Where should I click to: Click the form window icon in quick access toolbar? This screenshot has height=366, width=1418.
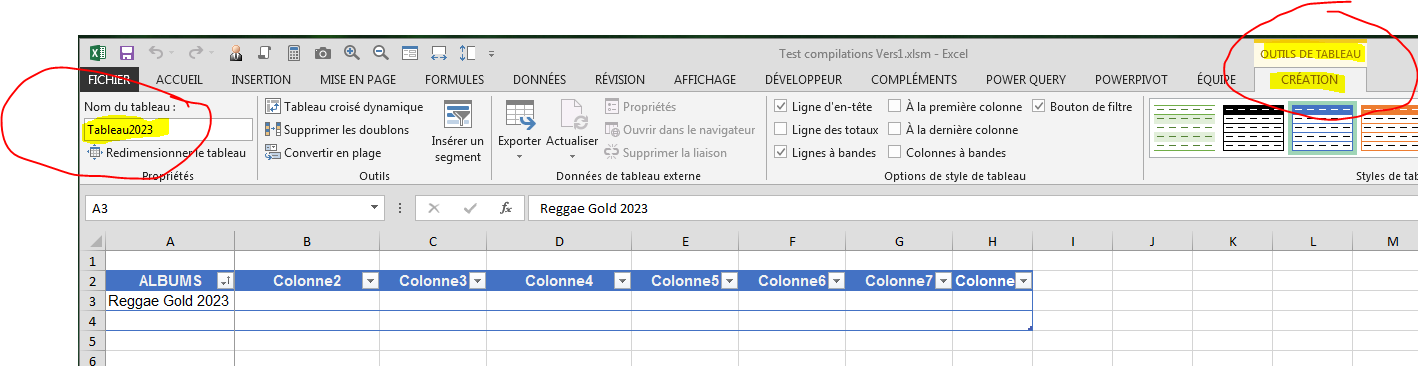tap(410, 53)
